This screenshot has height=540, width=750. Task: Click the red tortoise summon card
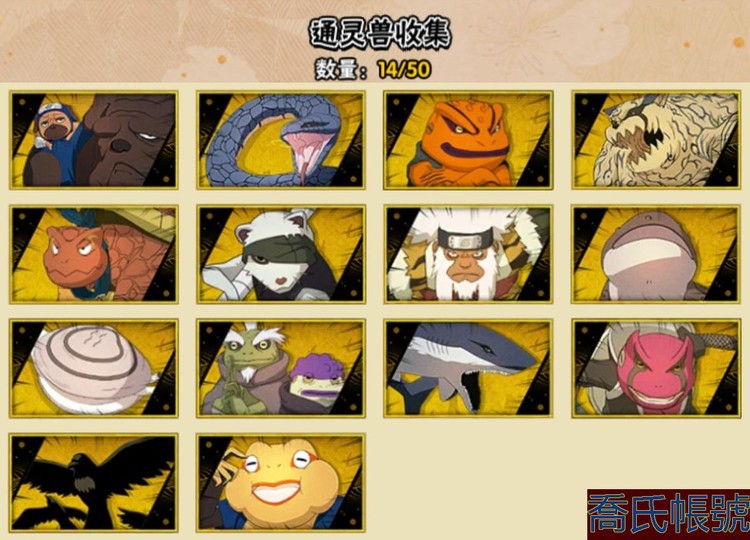click(94, 254)
